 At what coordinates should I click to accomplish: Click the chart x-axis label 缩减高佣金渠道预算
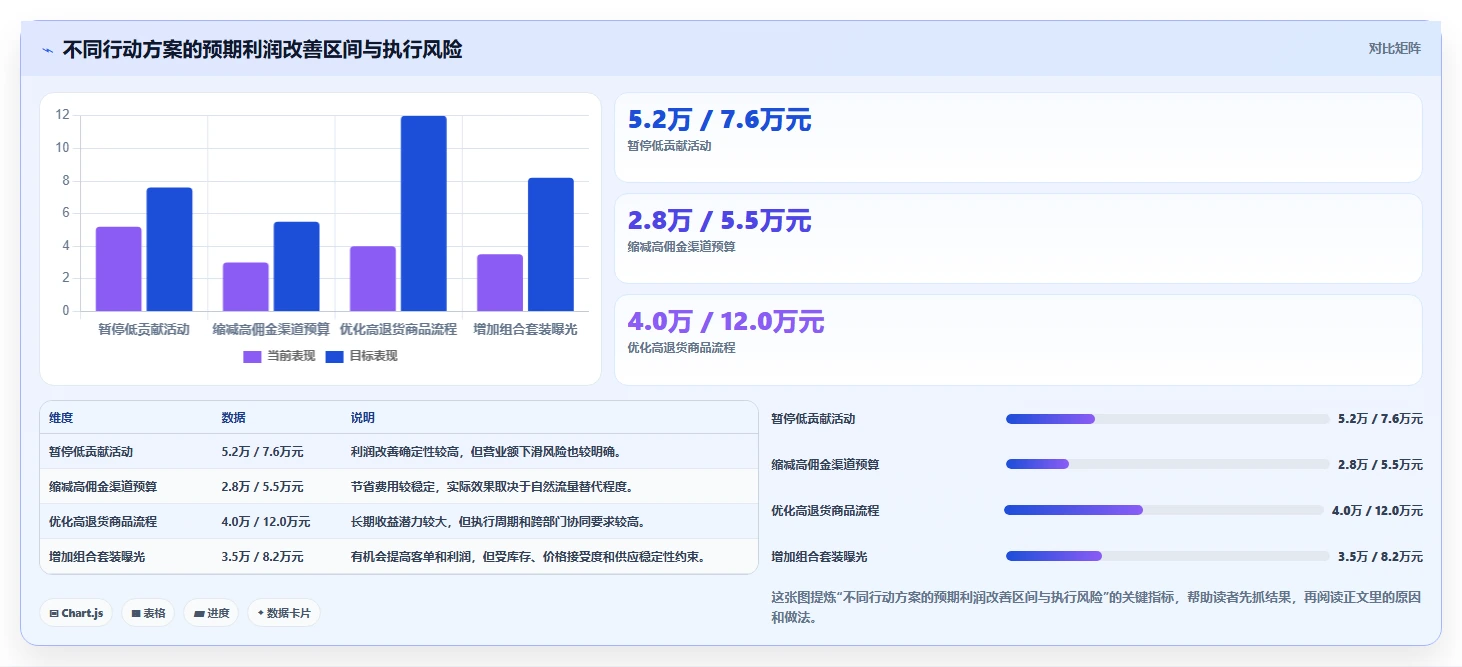pyautogui.click(x=271, y=329)
